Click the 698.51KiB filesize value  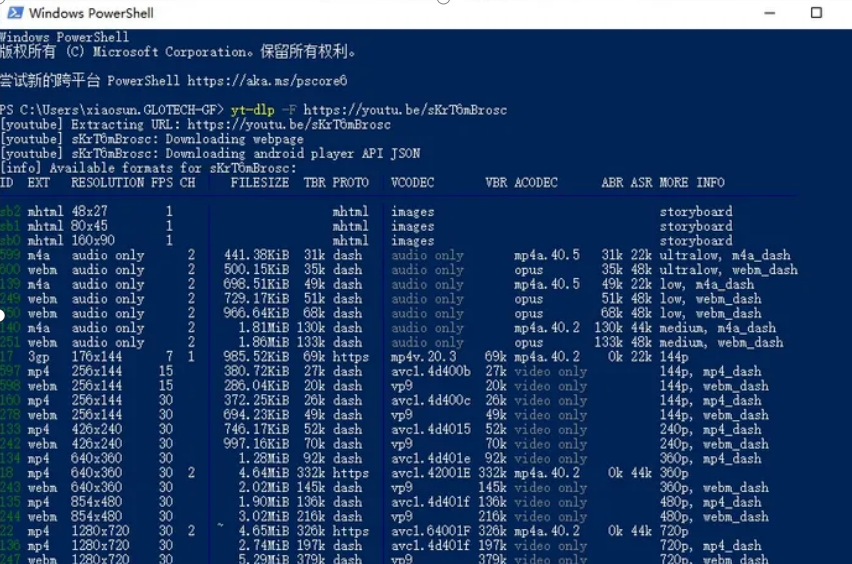(x=256, y=284)
